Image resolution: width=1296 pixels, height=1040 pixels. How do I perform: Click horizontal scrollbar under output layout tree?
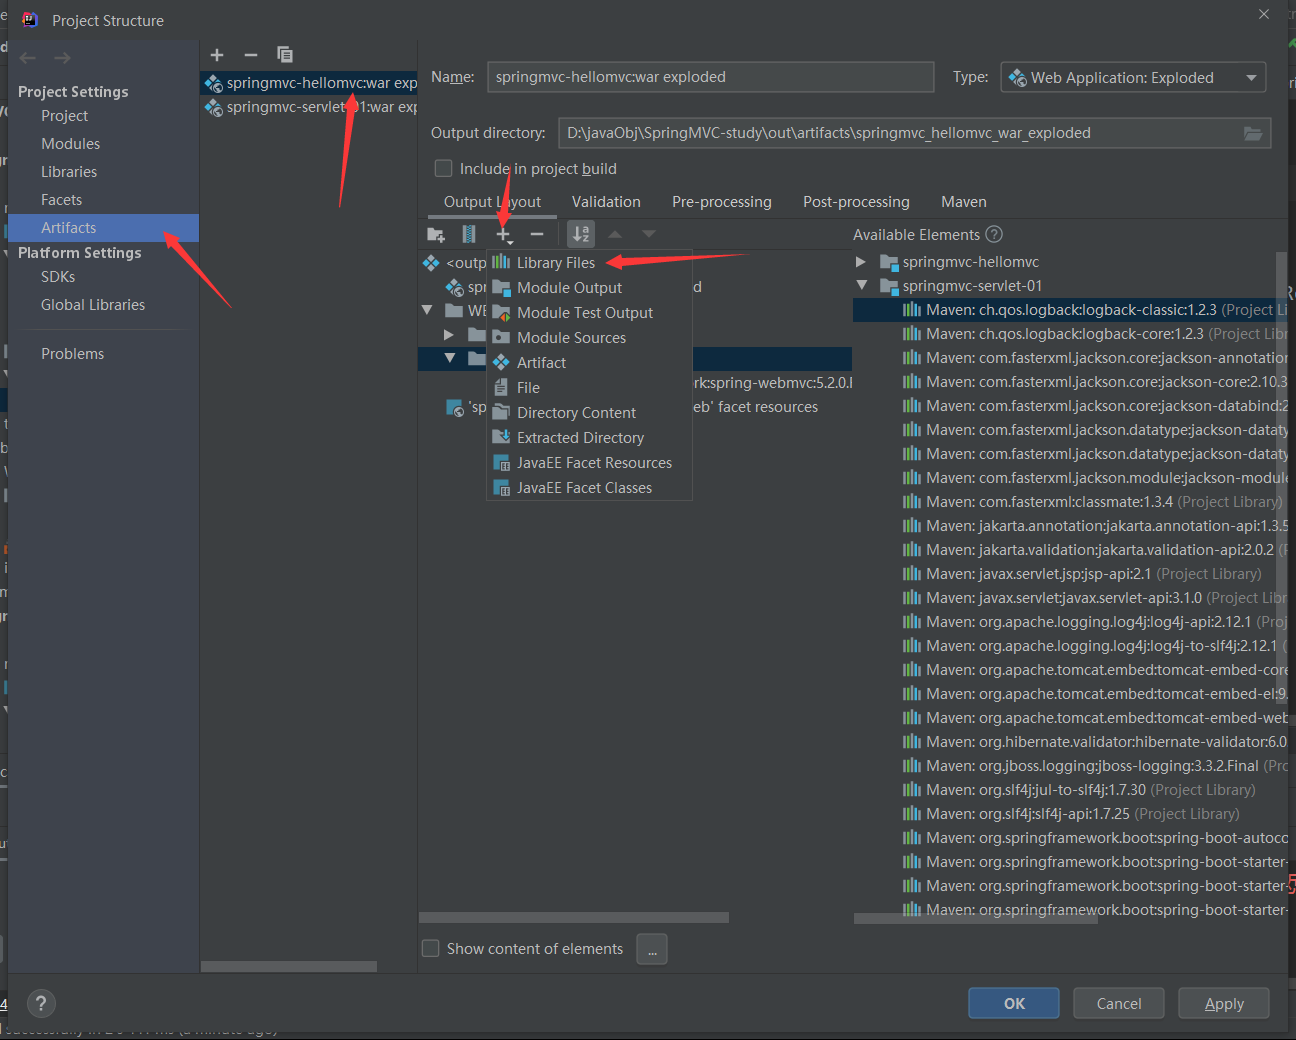pyautogui.click(x=574, y=917)
